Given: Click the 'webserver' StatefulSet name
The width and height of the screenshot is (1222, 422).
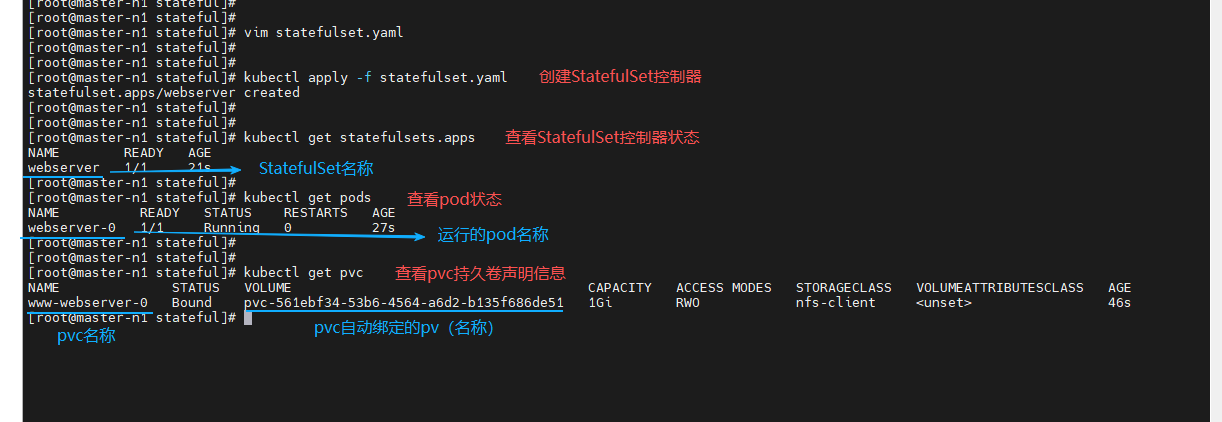Looking at the screenshot, I should [64, 167].
